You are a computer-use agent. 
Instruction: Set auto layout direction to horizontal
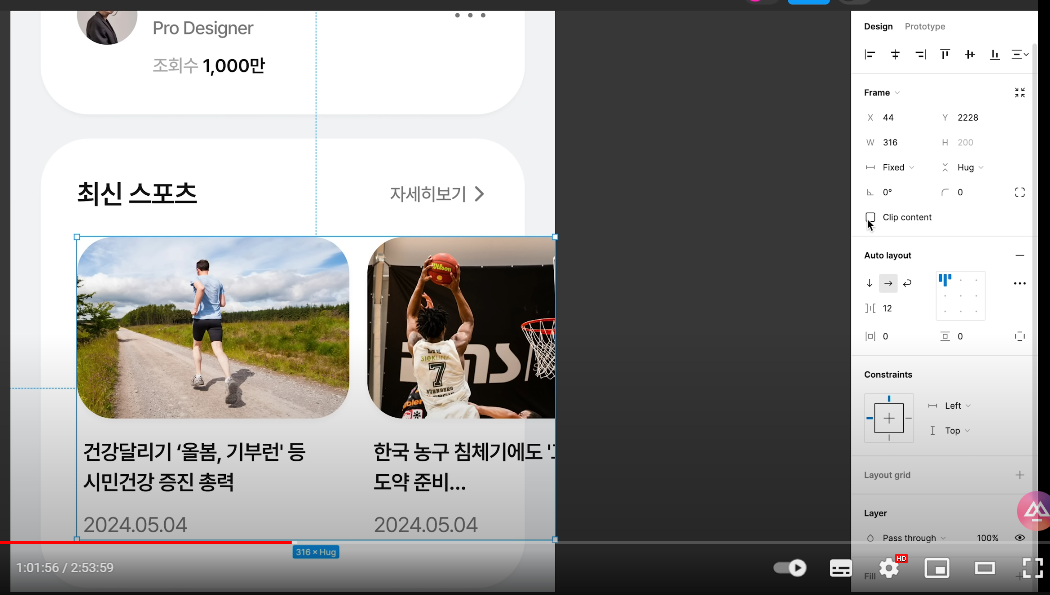coord(888,283)
